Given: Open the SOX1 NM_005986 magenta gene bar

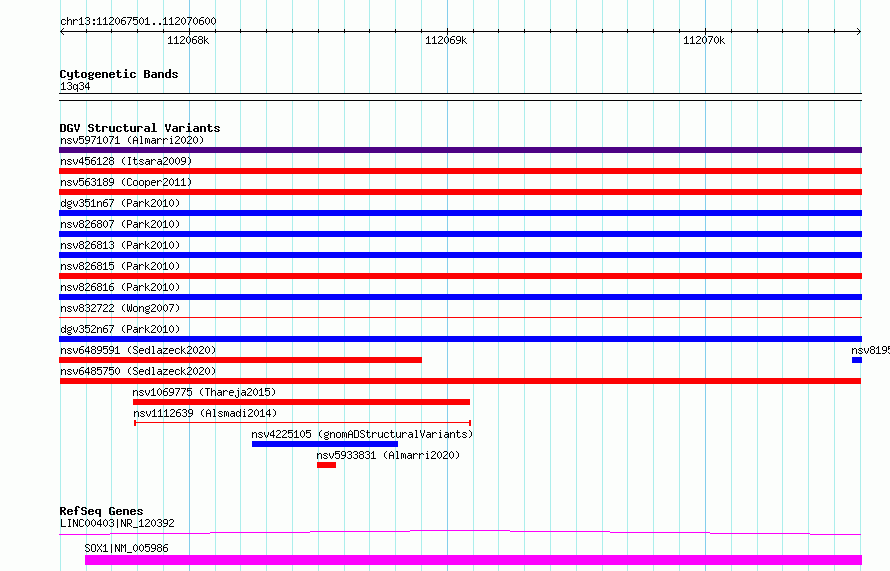Looking at the screenshot, I should [473, 560].
